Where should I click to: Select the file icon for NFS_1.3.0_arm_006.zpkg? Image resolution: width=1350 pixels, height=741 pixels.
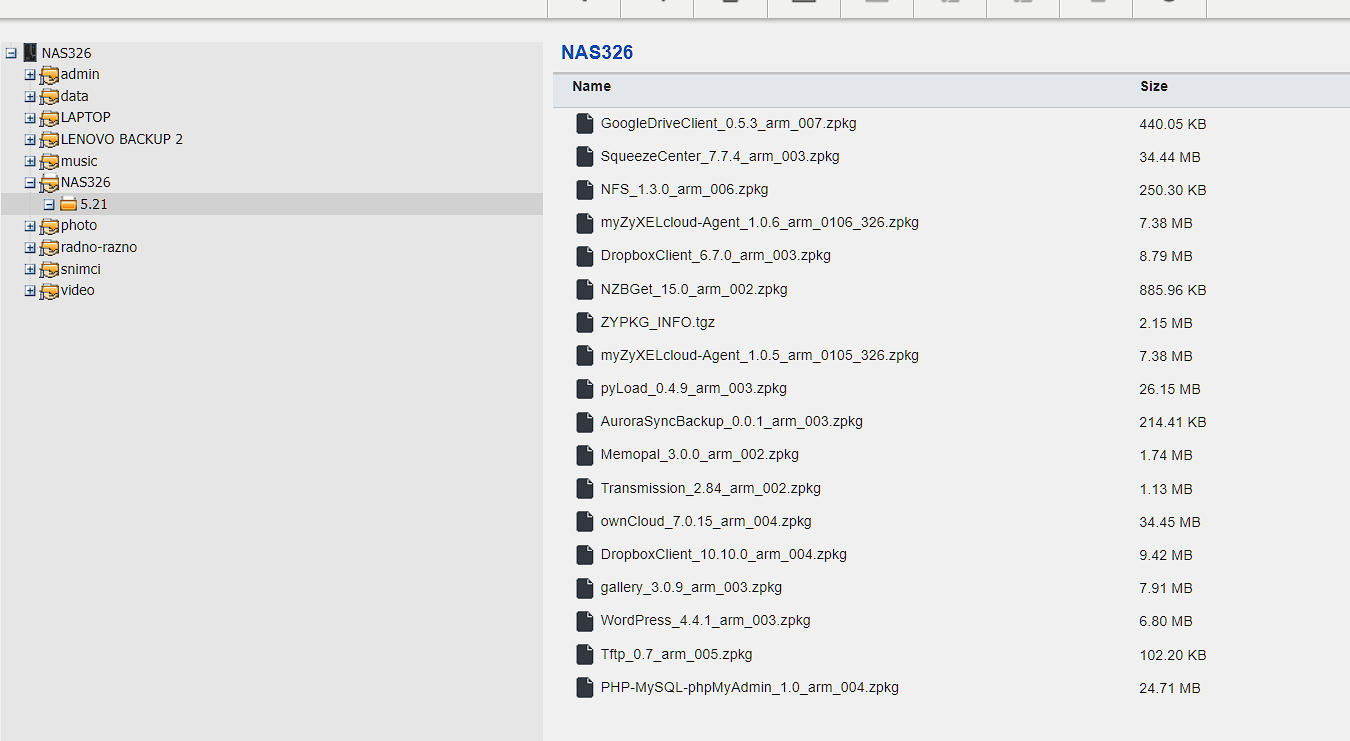click(585, 190)
